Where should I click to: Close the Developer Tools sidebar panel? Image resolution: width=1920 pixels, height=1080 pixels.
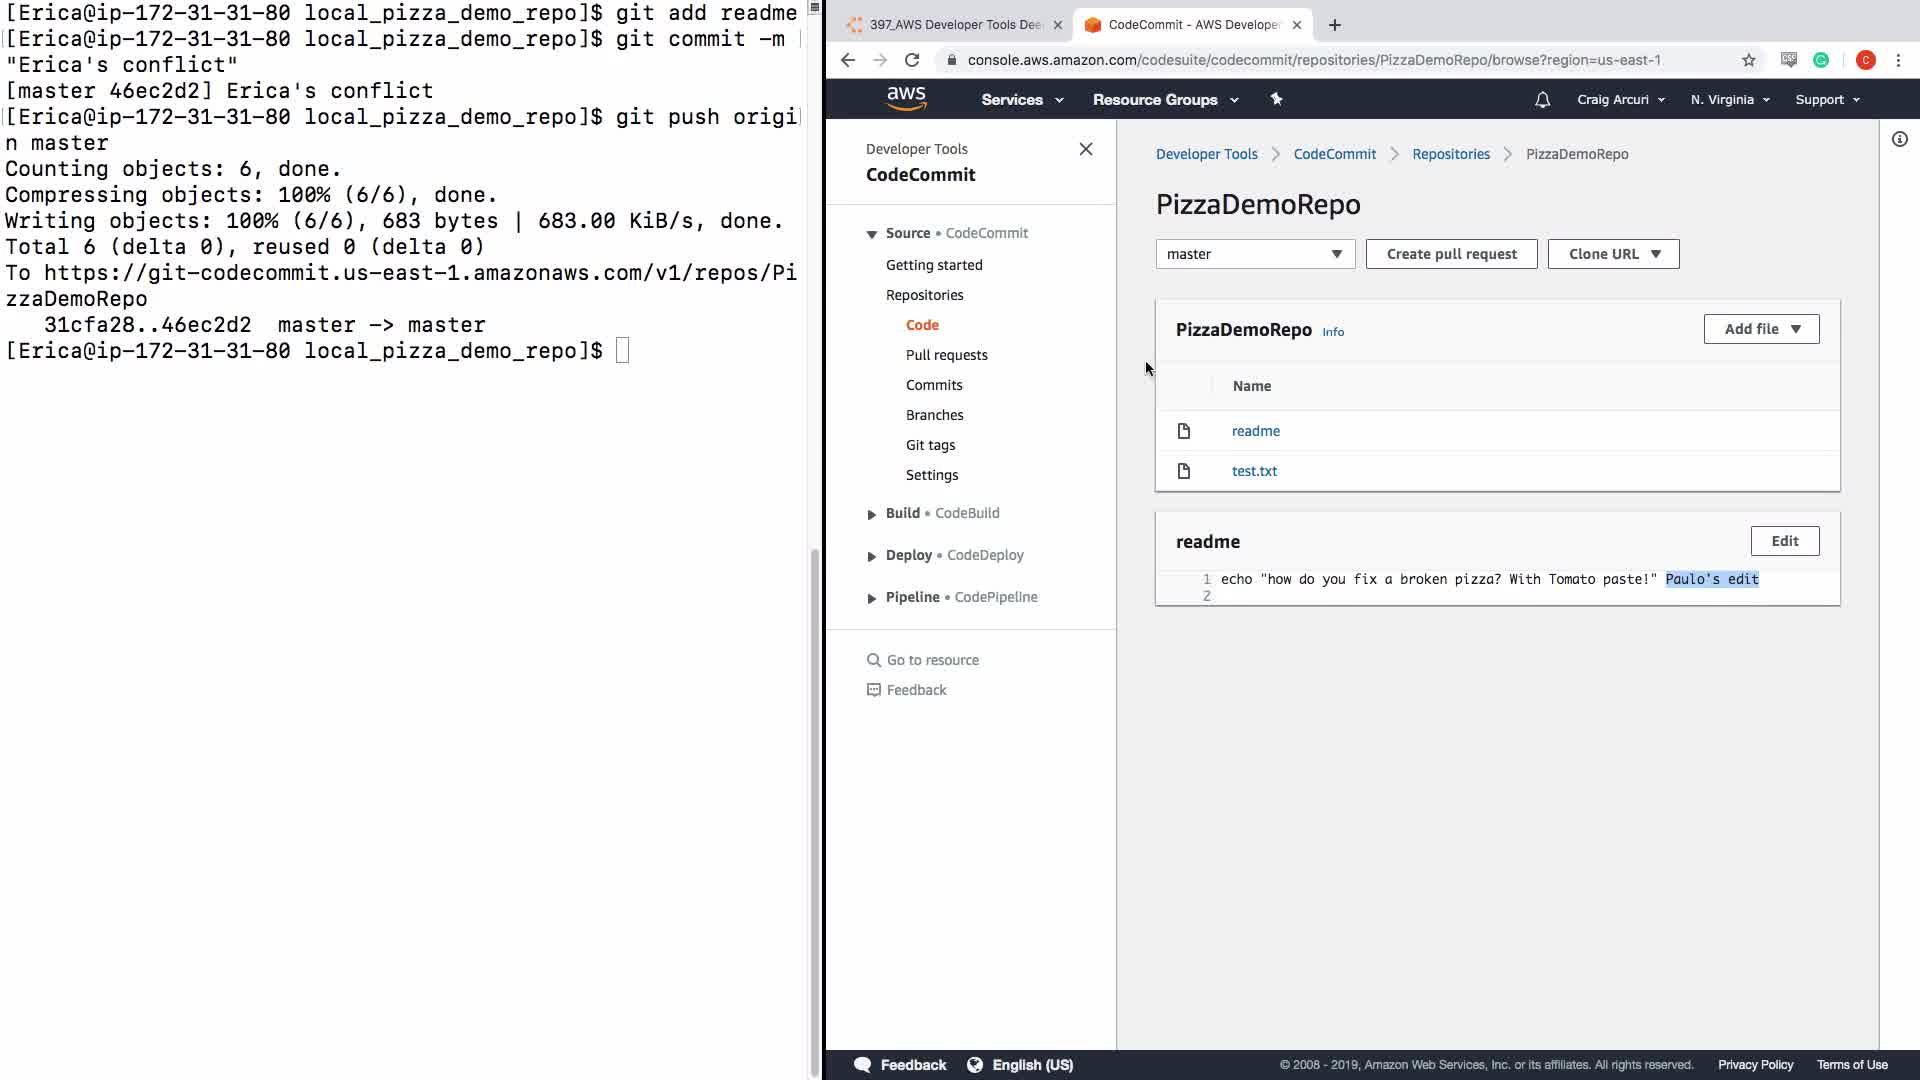point(1086,149)
